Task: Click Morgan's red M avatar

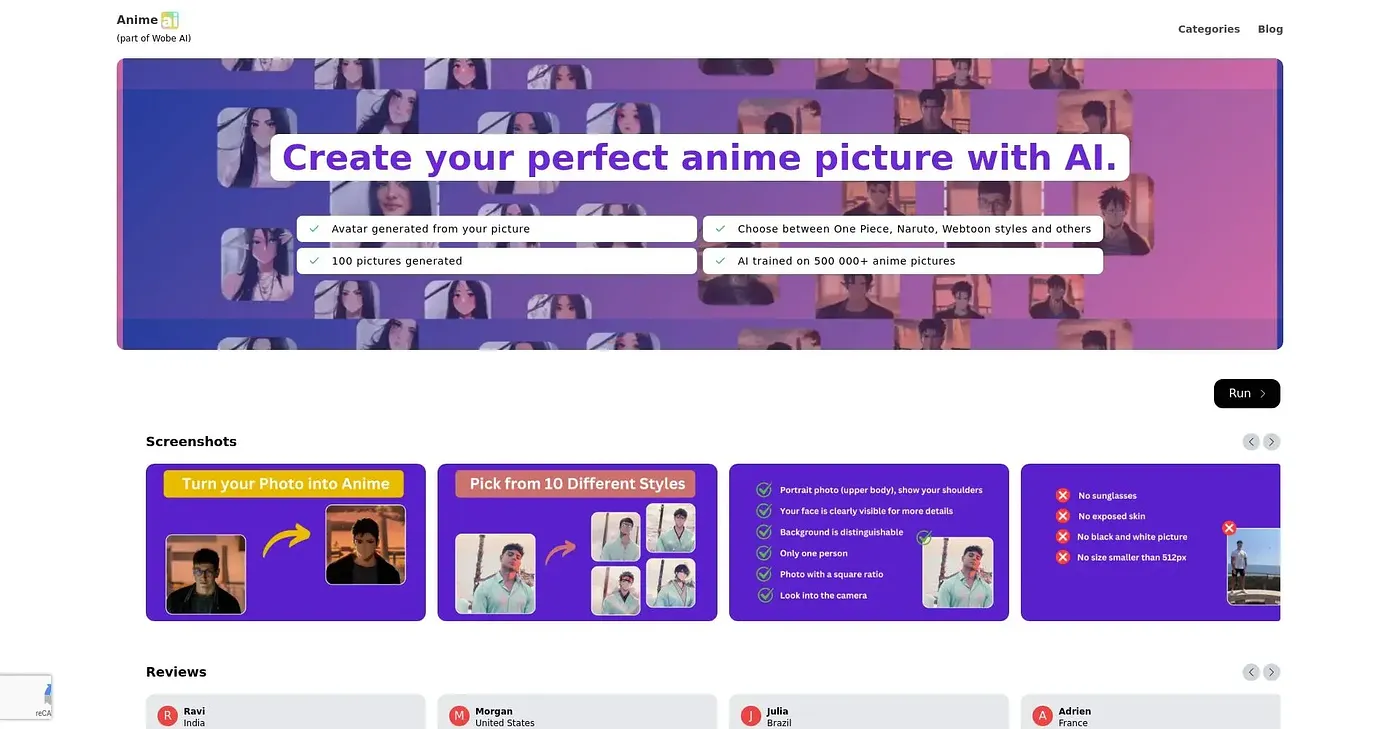Action: pyautogui.click(x=459, y=716)
